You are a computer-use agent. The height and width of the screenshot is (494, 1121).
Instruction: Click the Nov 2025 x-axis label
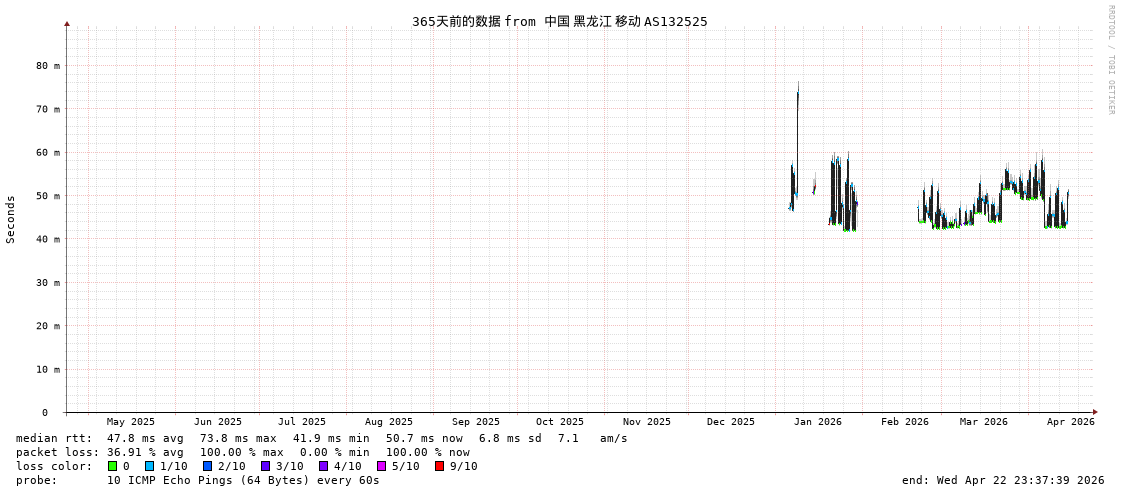(646, 422)
